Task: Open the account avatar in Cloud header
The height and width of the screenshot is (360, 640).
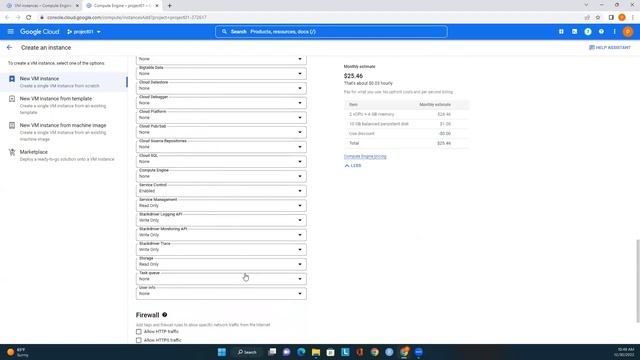Action: 628,31
